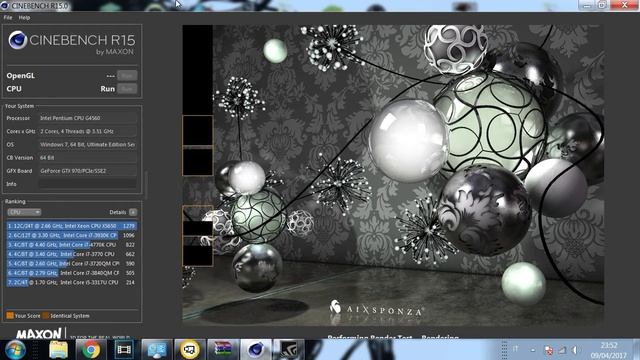Select the Core i7-4770K ranking row

[71, 244]
